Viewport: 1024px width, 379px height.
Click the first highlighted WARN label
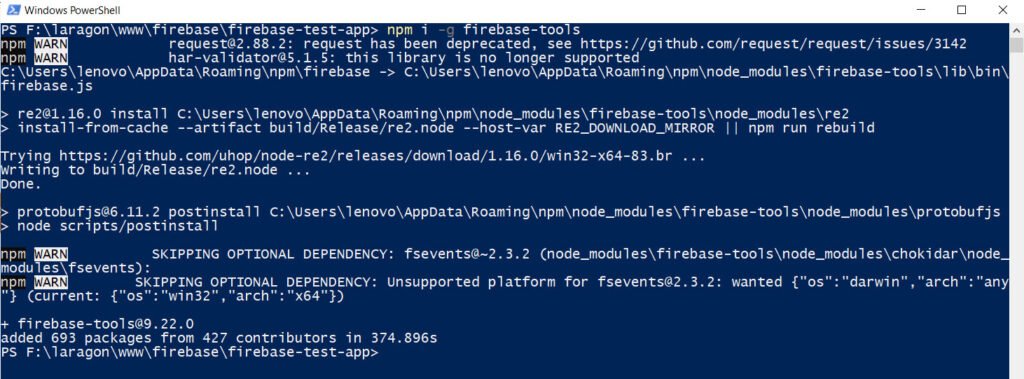[50, 44]
